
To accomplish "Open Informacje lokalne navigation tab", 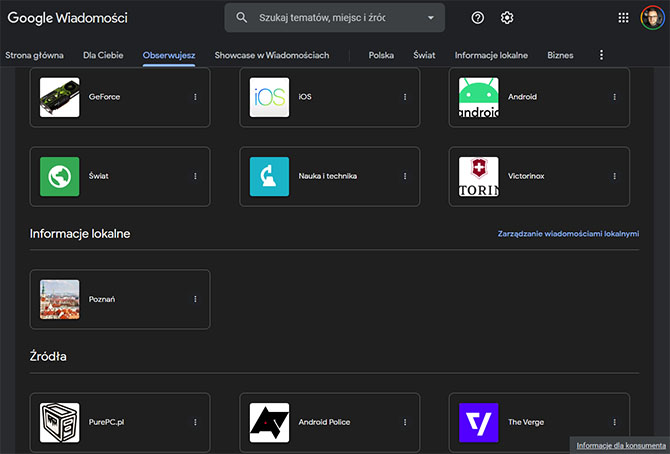I will click(491, 55).
